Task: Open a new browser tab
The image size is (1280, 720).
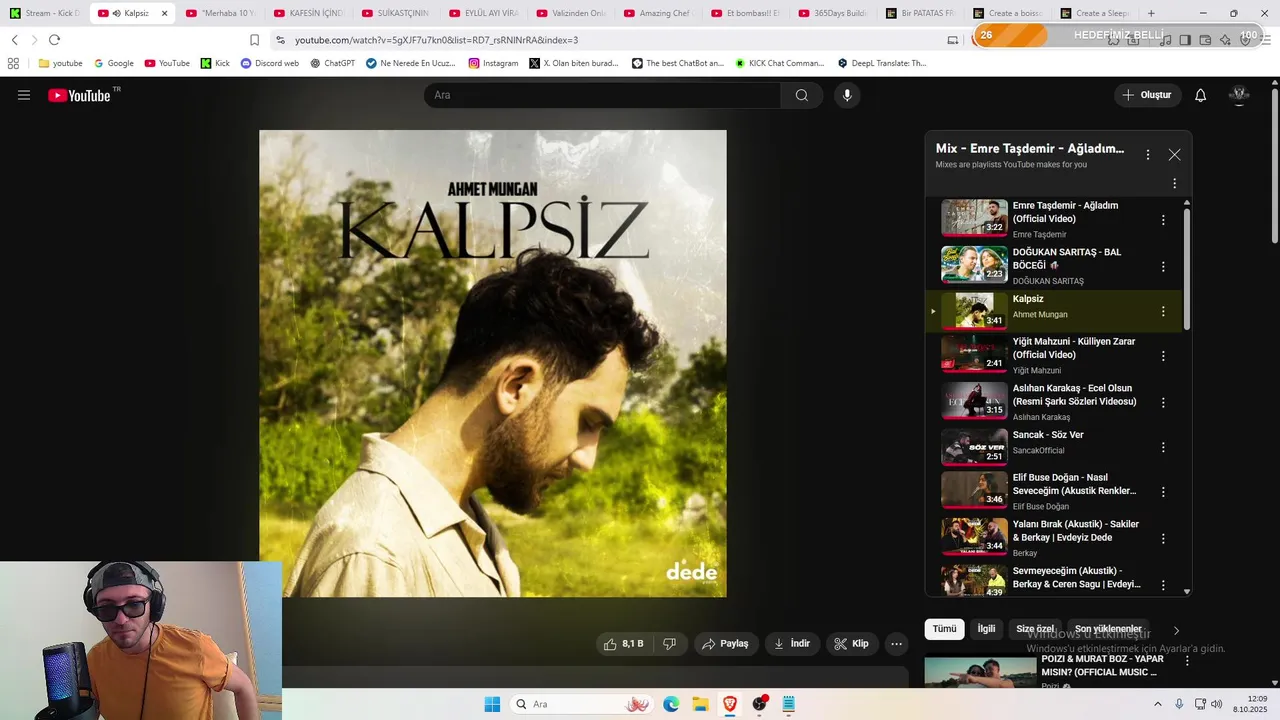Action: pyautogui.click(x=1151, y=13)
